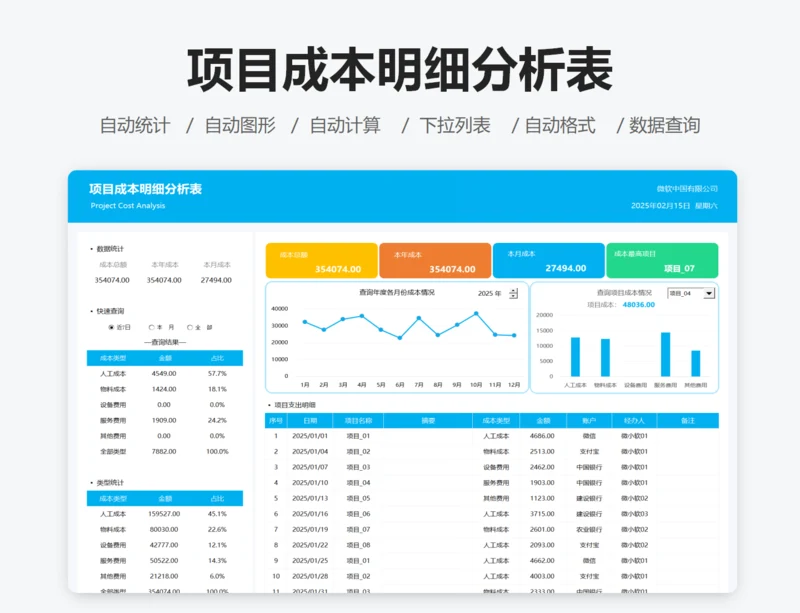Screen dimensions: 800x613
Task: Click the 微软中国有限公司 company name
Action: (687, 188)
